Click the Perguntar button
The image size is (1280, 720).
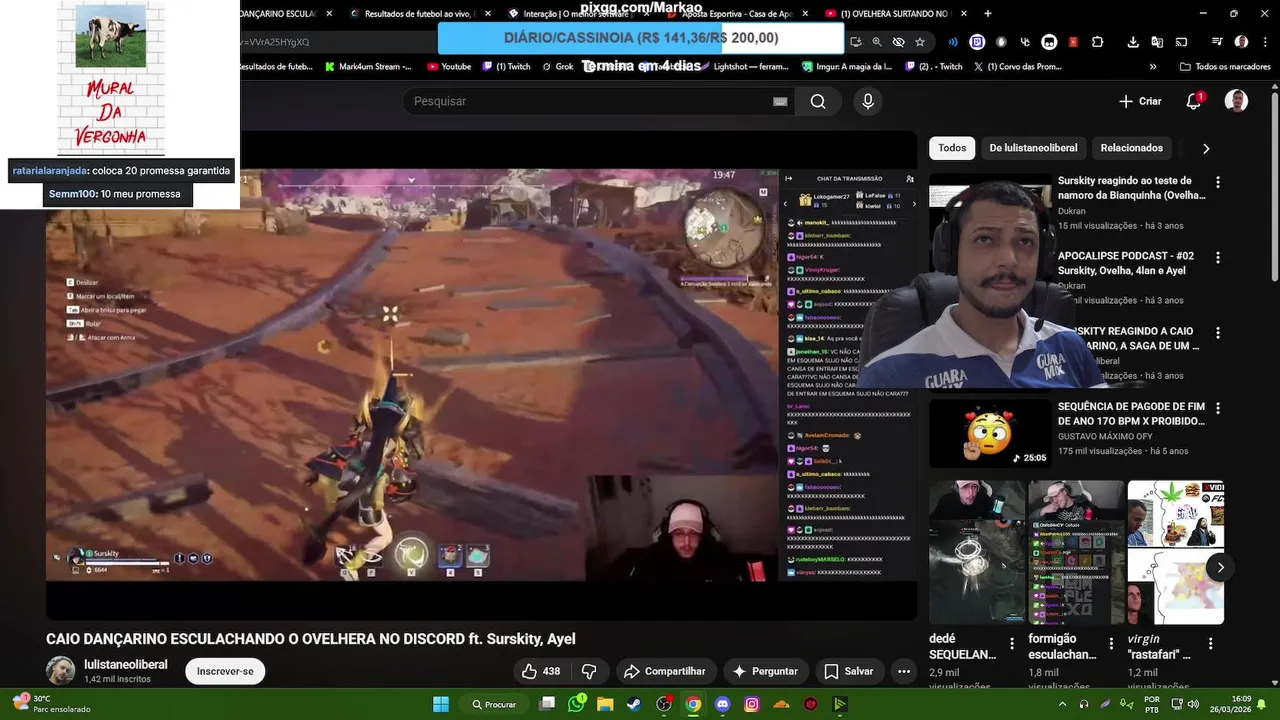[x=765, y=671]
